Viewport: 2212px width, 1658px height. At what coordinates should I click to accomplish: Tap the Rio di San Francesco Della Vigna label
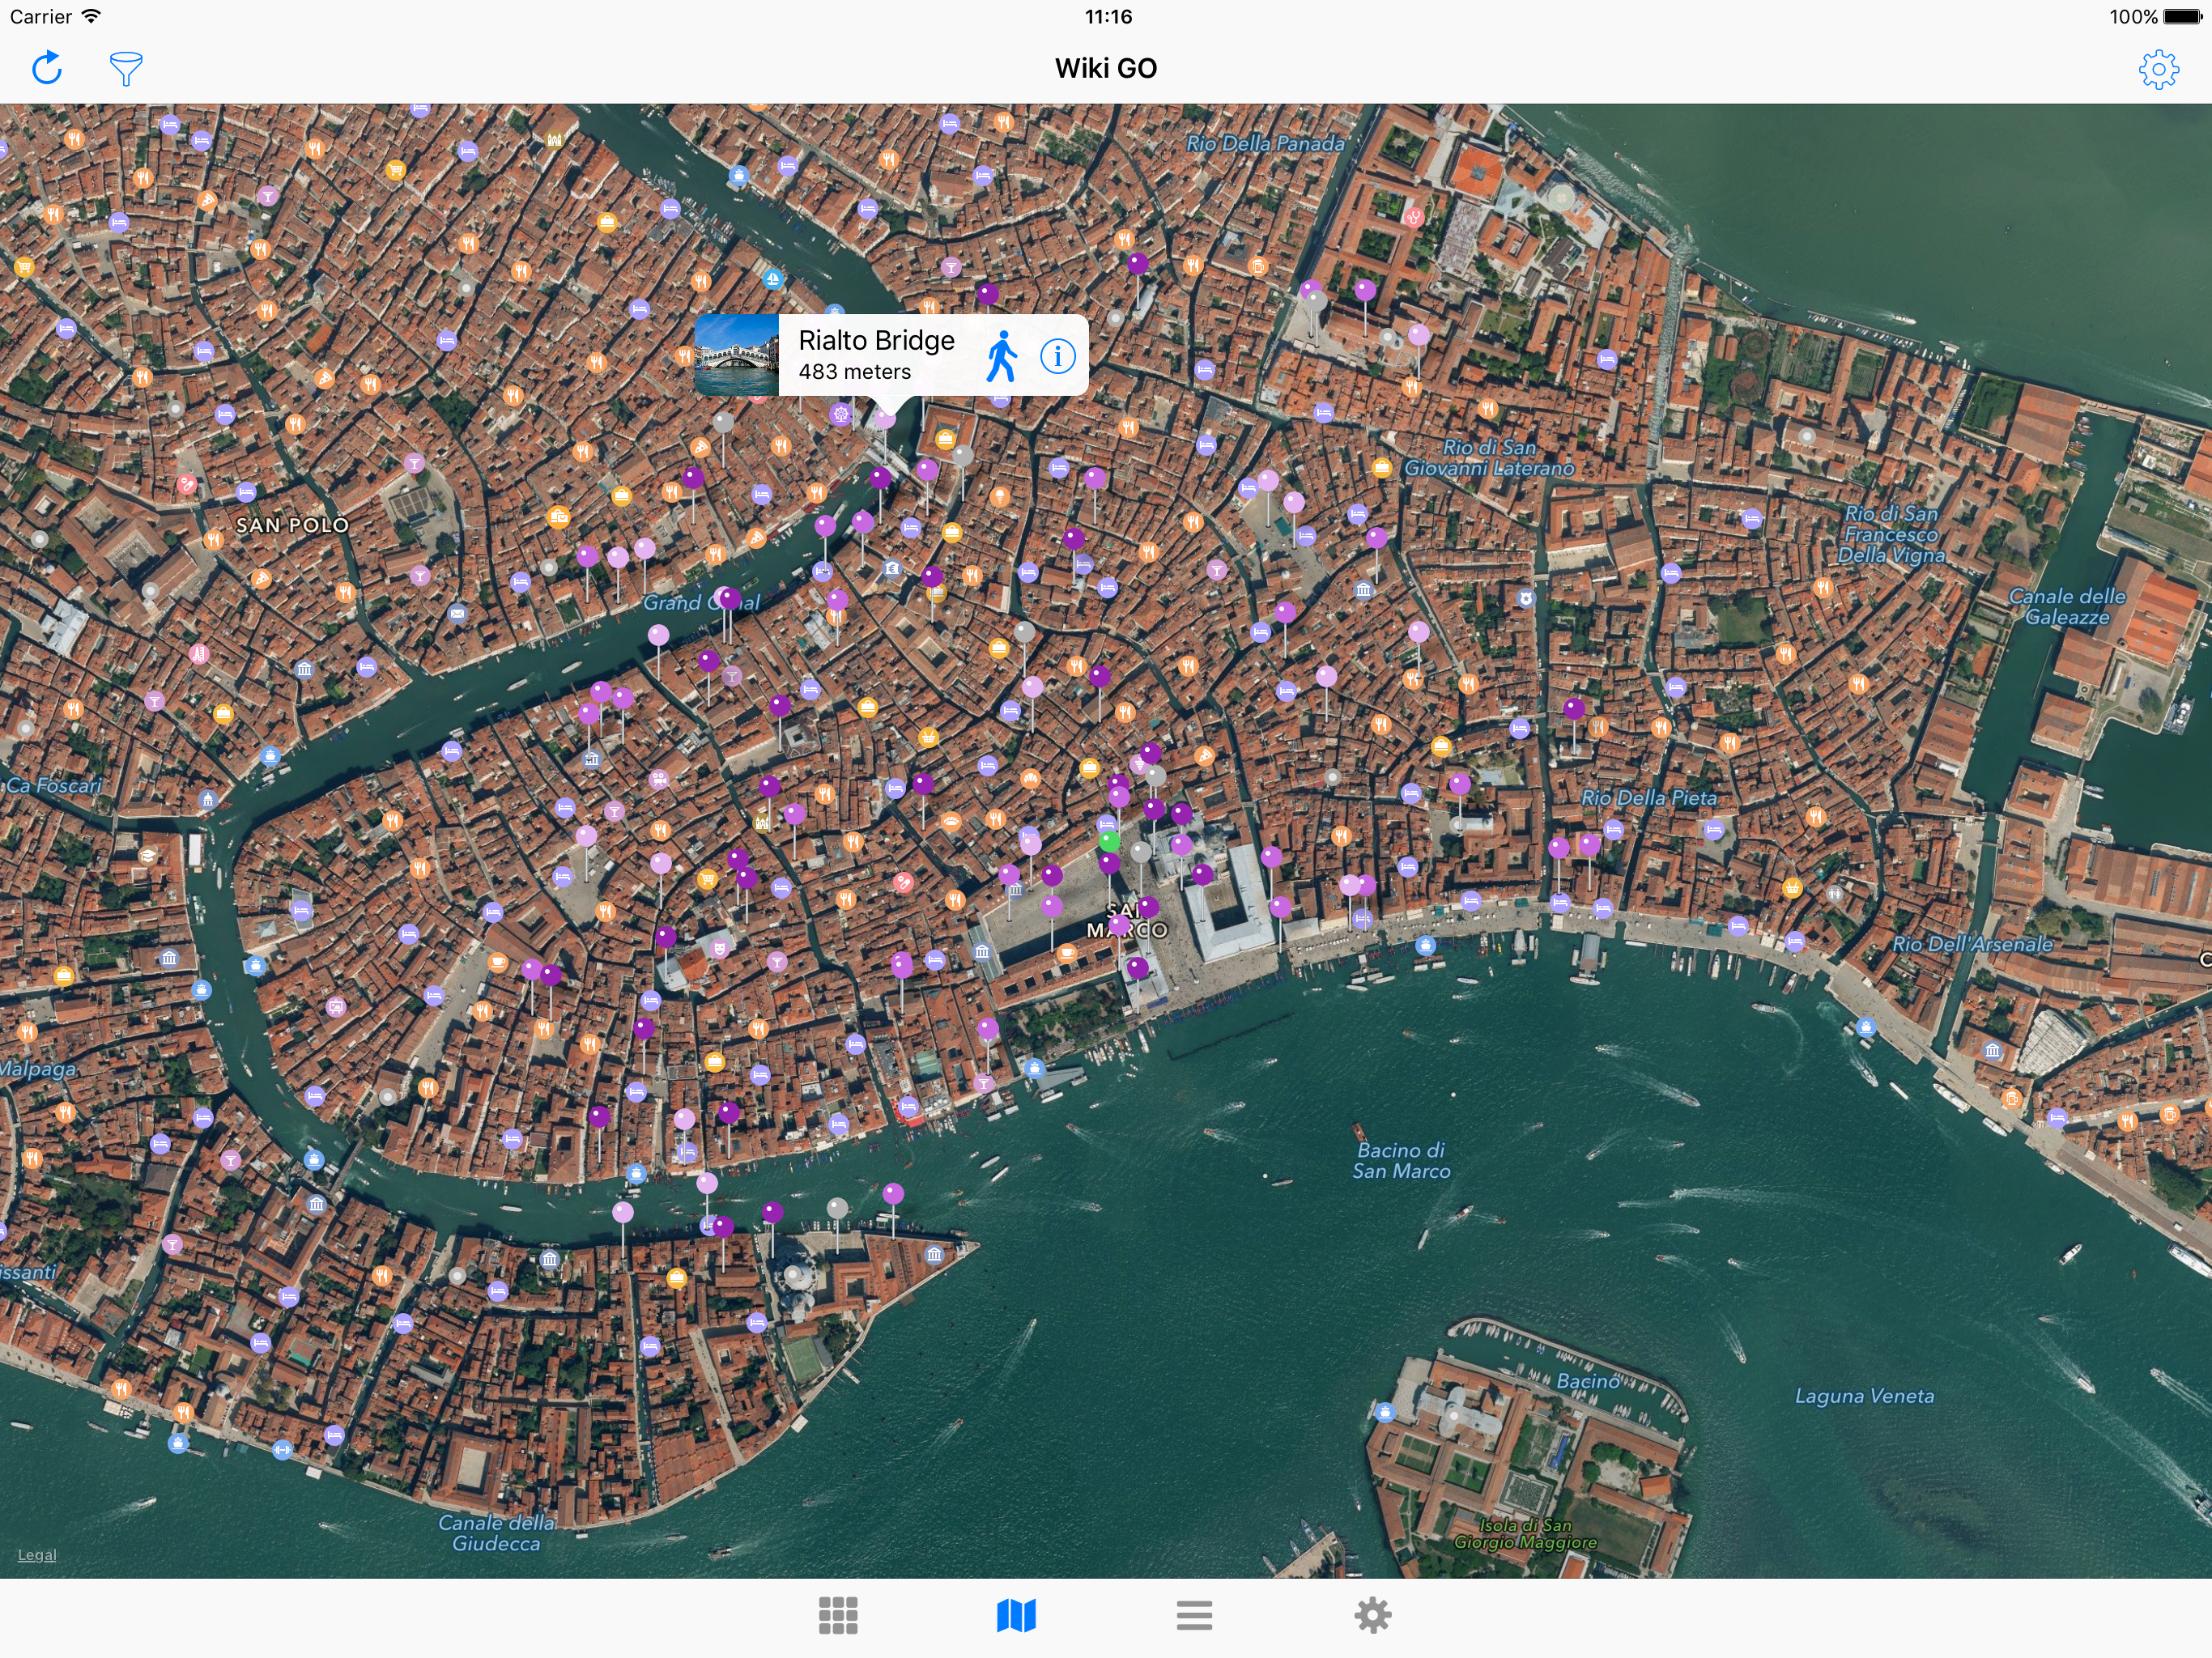tap(1891, 534)
